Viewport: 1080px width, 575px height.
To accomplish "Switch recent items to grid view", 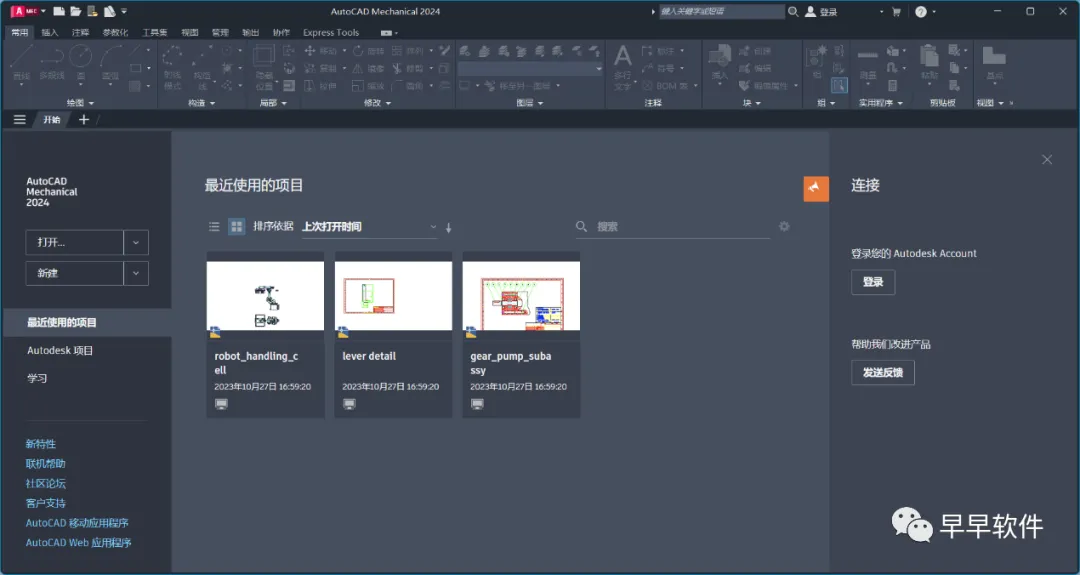I will click(236, 227).
